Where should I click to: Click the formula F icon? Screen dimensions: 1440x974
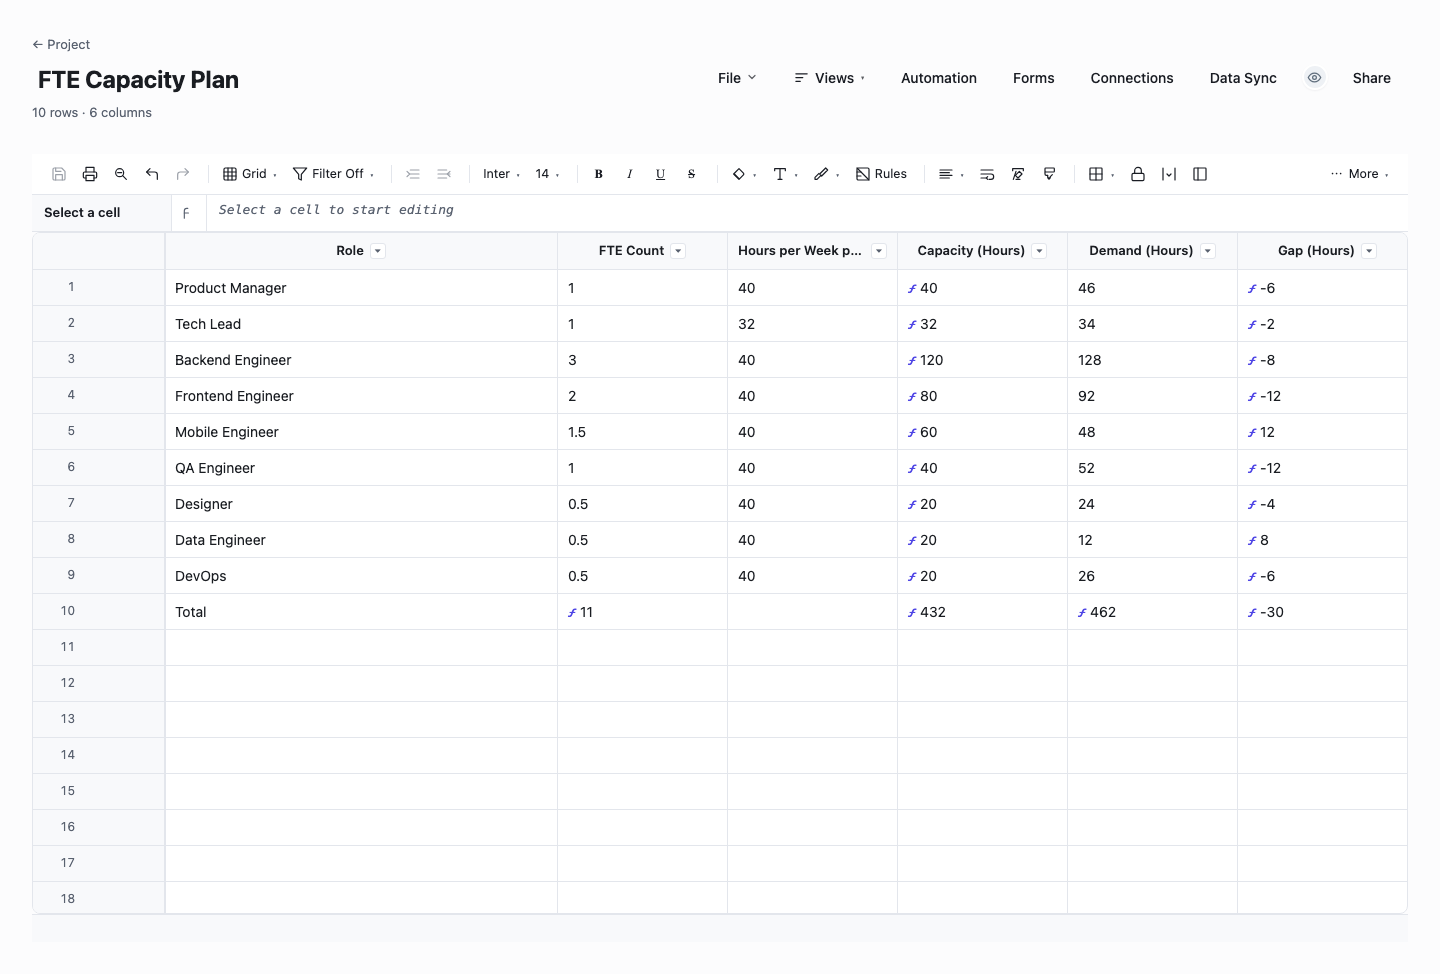tap(186, 213)
